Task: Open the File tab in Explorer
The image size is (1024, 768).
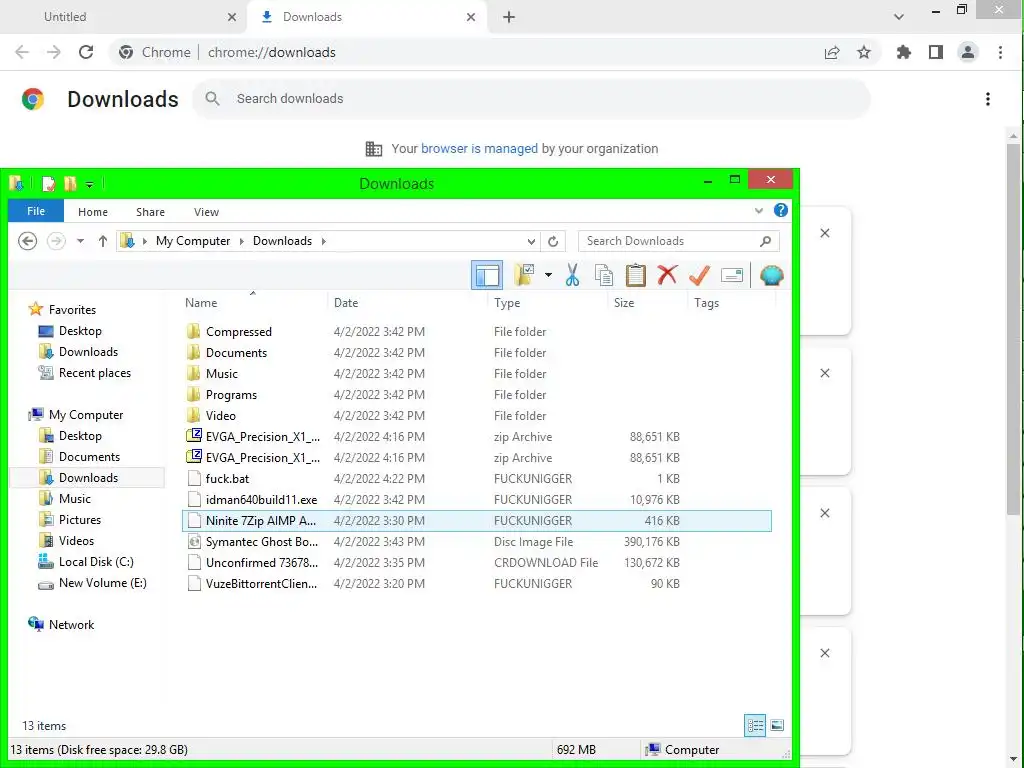Action: 36,211
